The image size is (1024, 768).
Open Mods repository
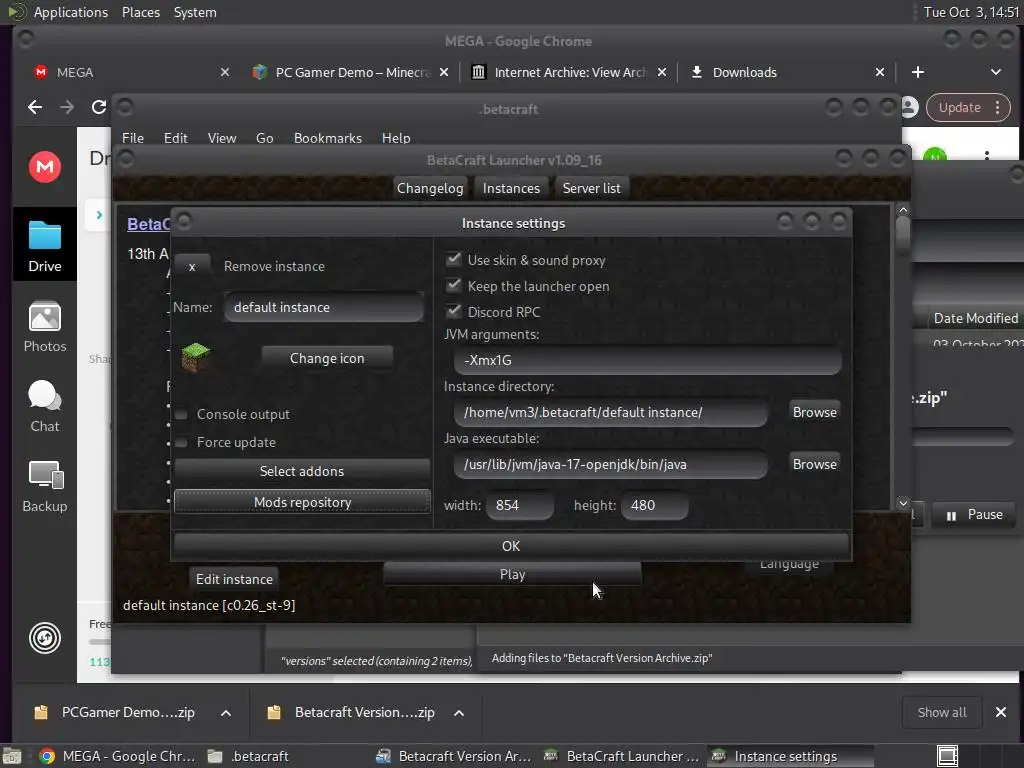[302, 502]
